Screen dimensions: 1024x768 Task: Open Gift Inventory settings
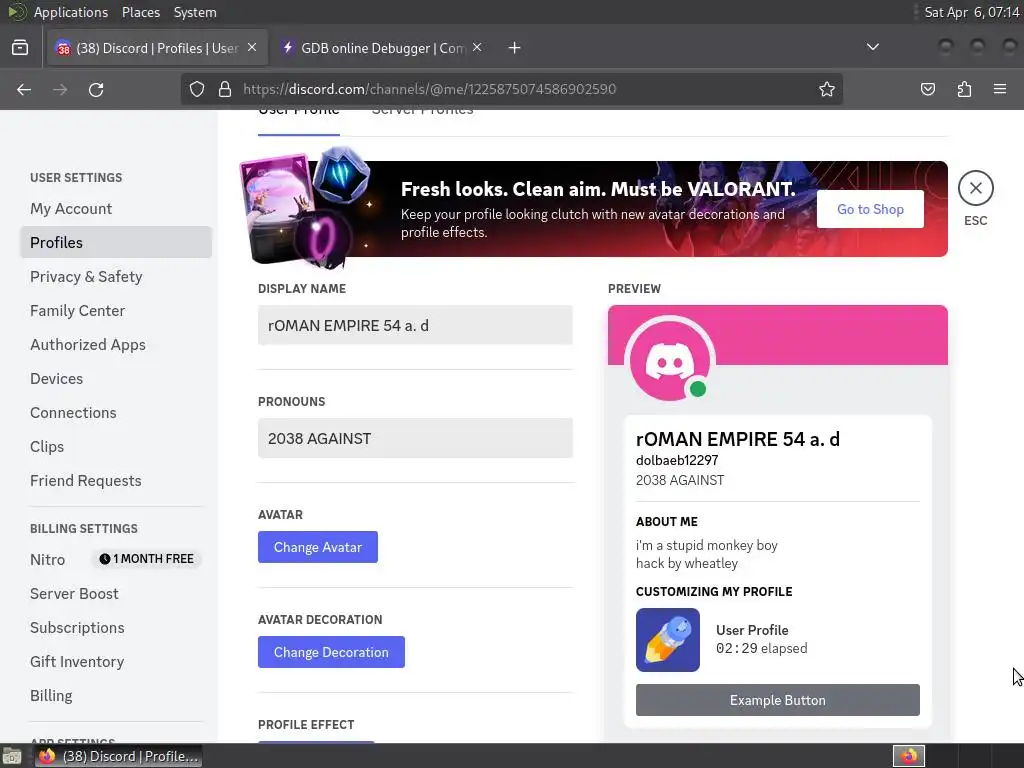click(x=116, y=661)
